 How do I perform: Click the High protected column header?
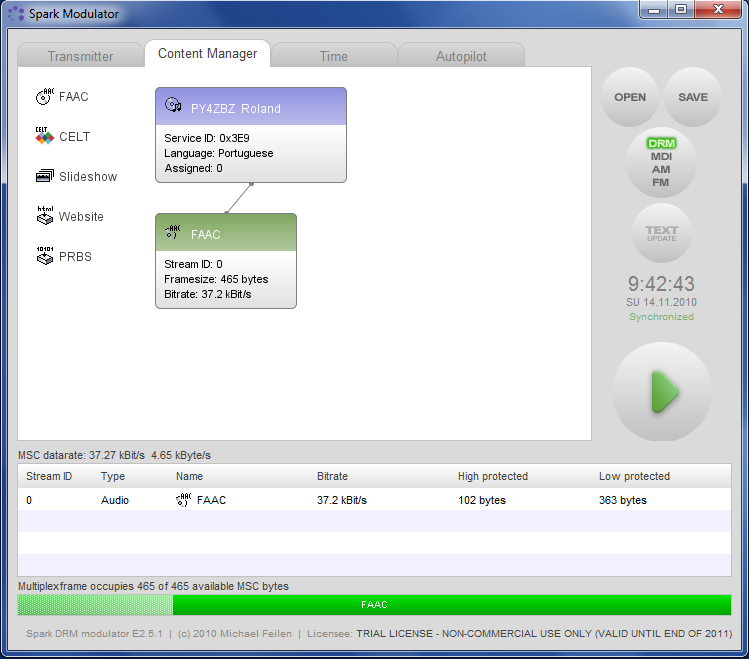click(492, 476)
